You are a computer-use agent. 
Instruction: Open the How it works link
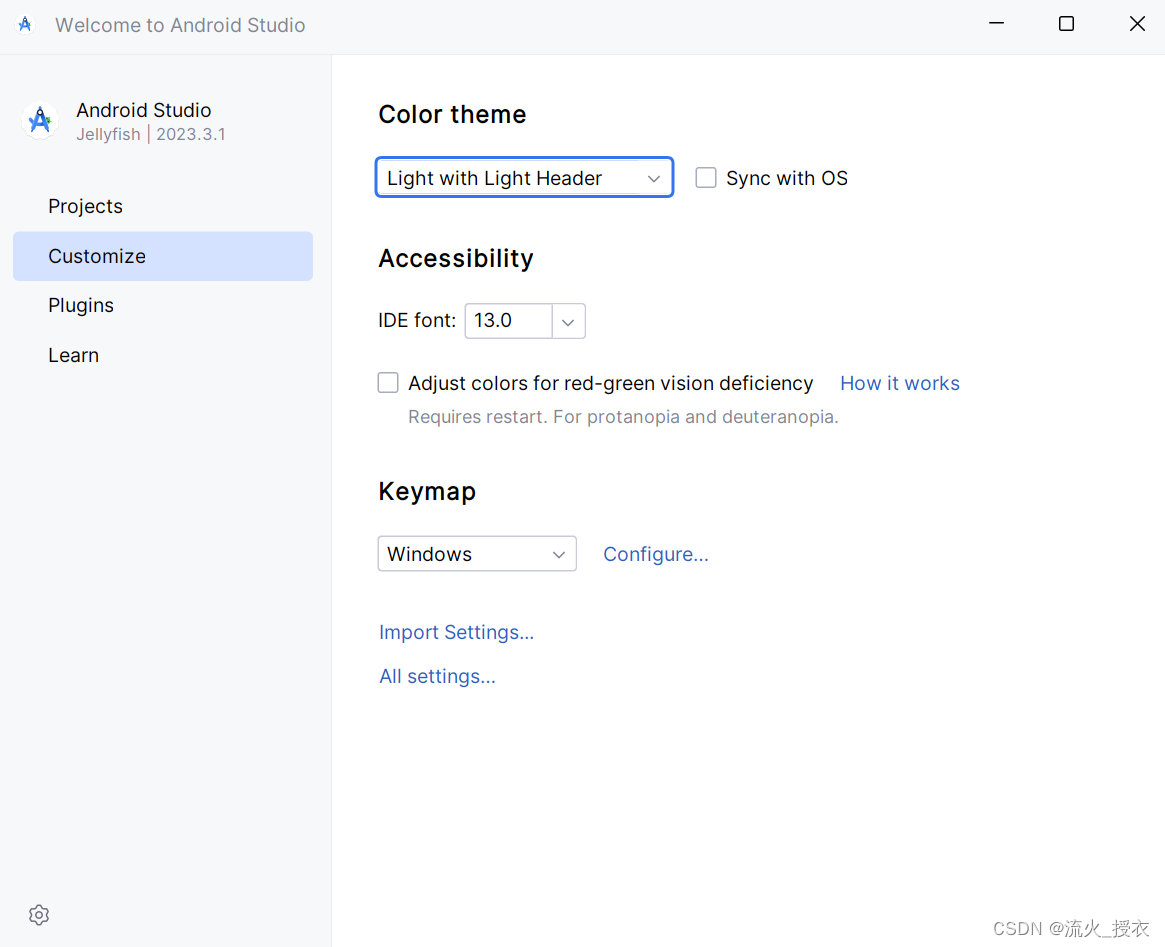pos(899,383)
